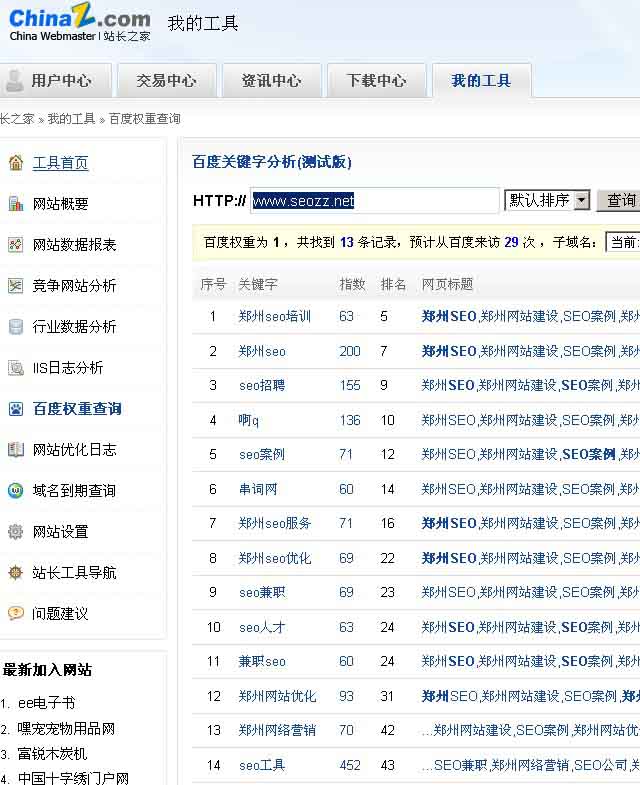Click the keyword 串词网
The image size is (640, 785).
(258, 489)
